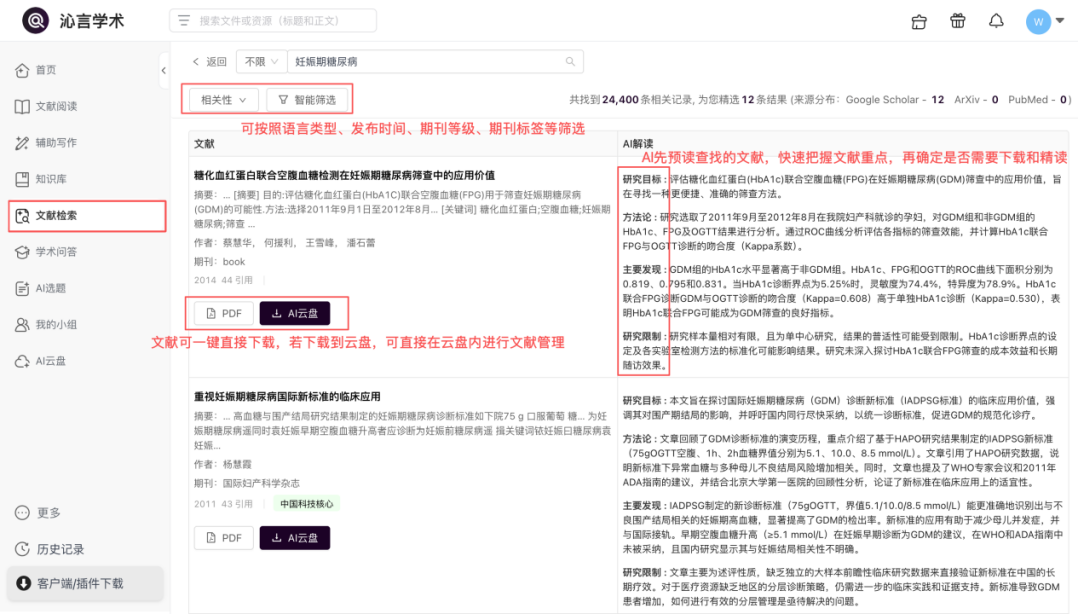Viewport: 1078px width, 614px height.
Task: Expand the 不限 search scope dropdown
Action: 260,62
